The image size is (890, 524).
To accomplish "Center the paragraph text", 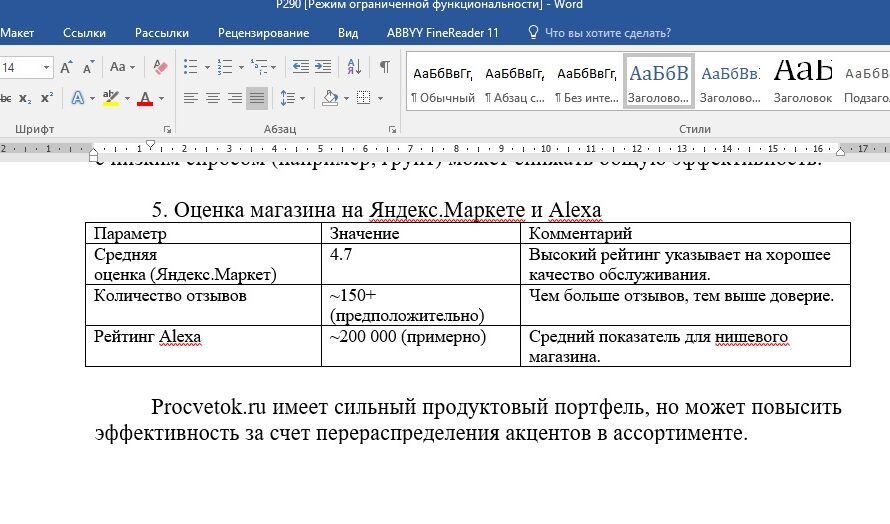I will 213,98.
